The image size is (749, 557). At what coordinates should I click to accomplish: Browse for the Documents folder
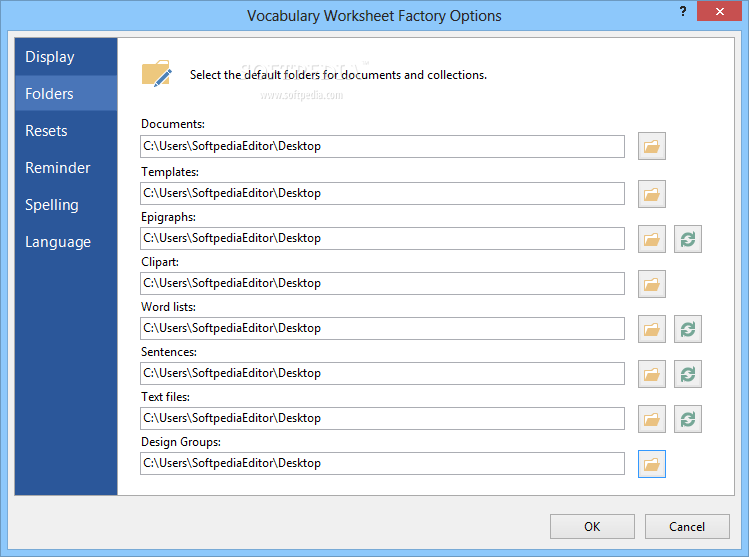pyautogui.click(x=652, y=146)
